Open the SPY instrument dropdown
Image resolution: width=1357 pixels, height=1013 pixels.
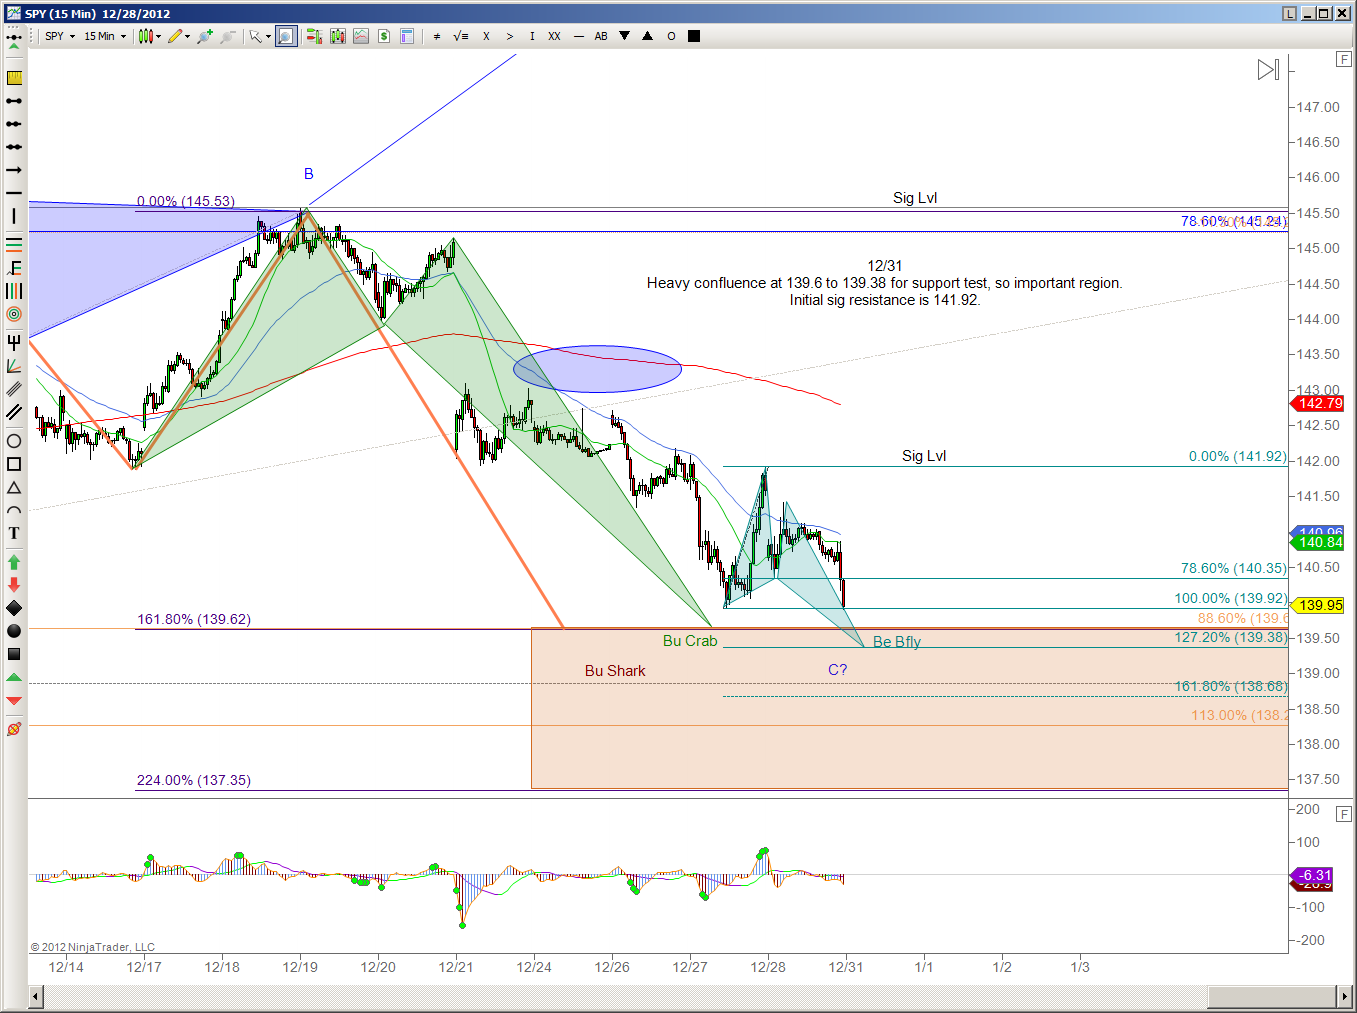coord(60,36)
